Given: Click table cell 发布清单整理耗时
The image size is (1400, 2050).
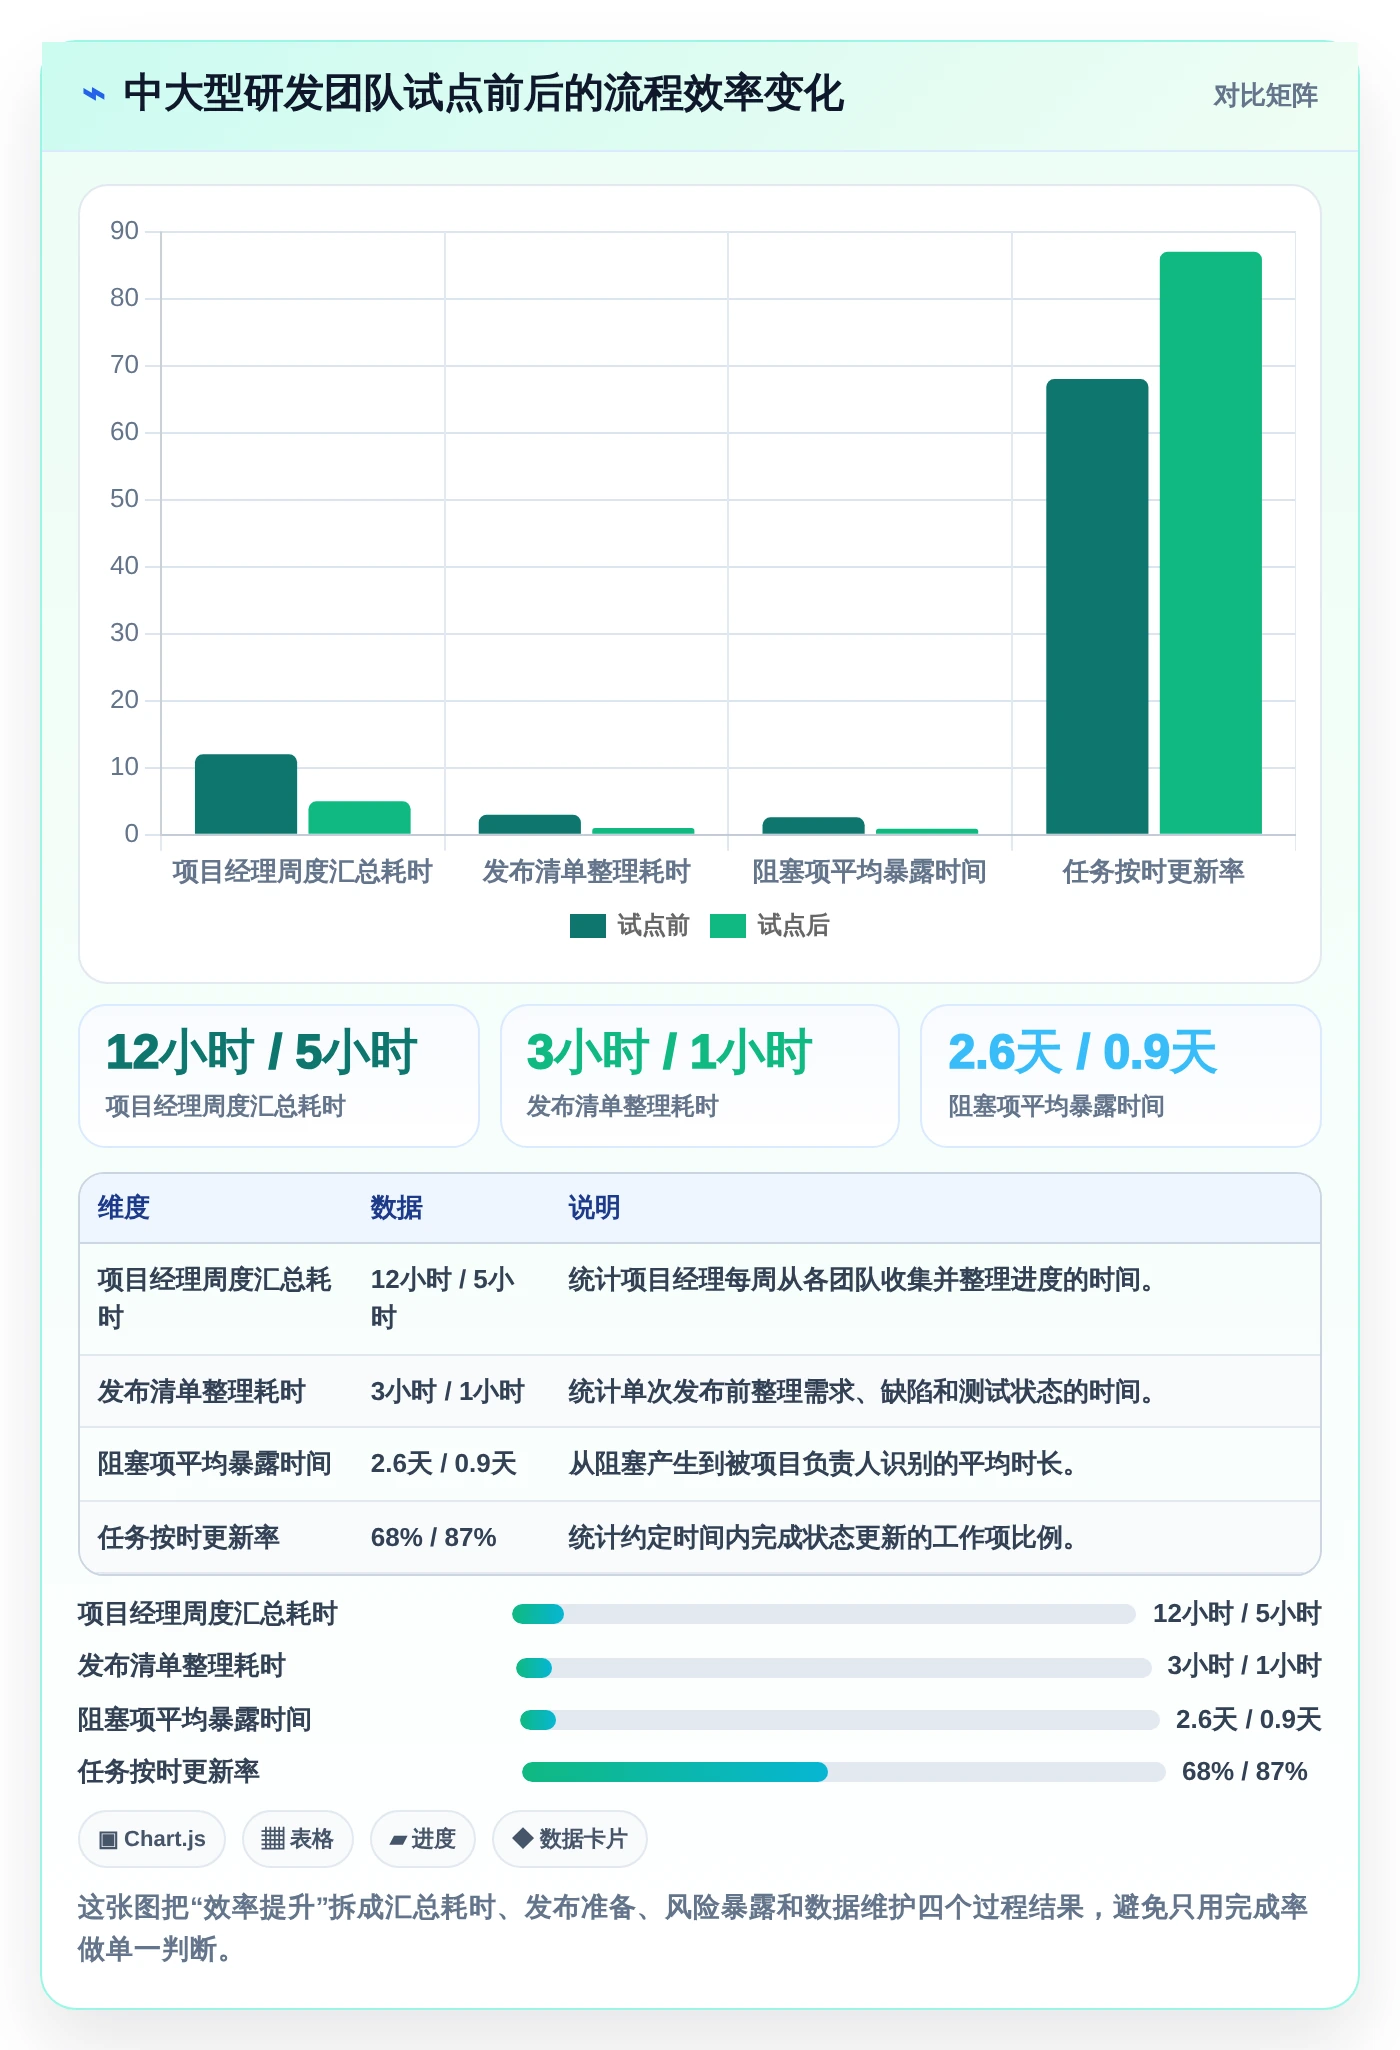Looking at the screenshot, I should (202, 1392).
